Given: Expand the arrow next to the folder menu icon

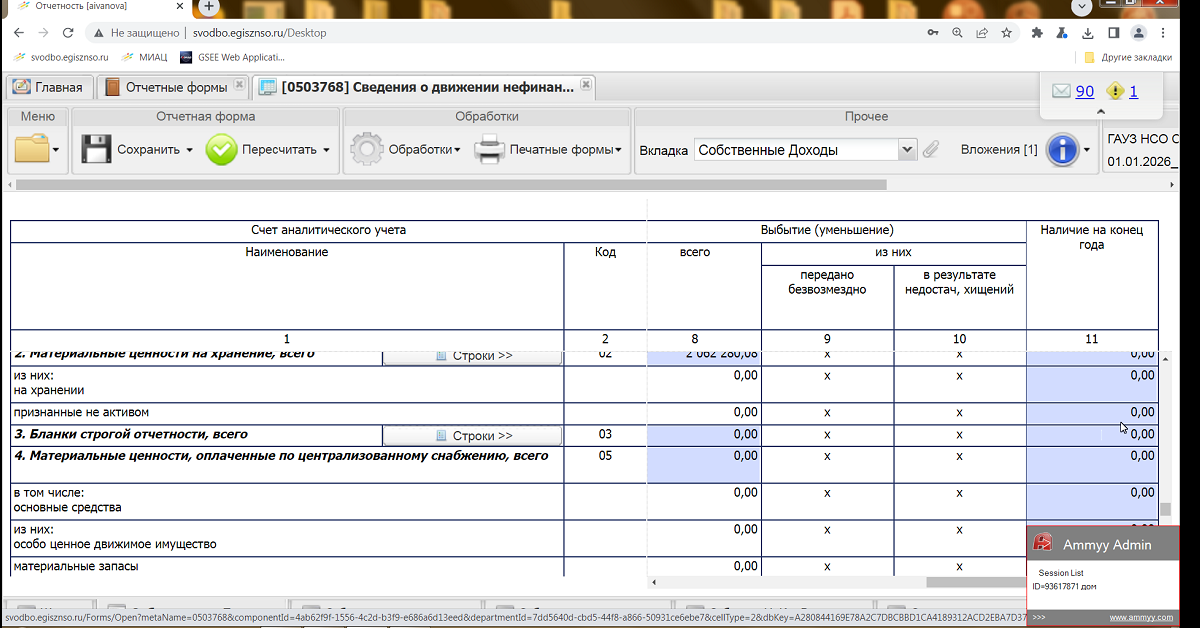Looking at the screenshot, I should point(56,151).
